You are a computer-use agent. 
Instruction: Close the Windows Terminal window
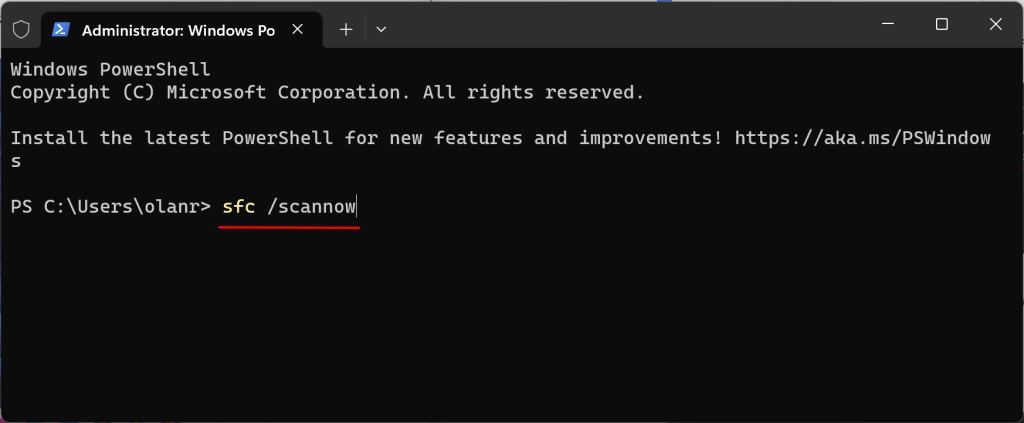point(996,24)
